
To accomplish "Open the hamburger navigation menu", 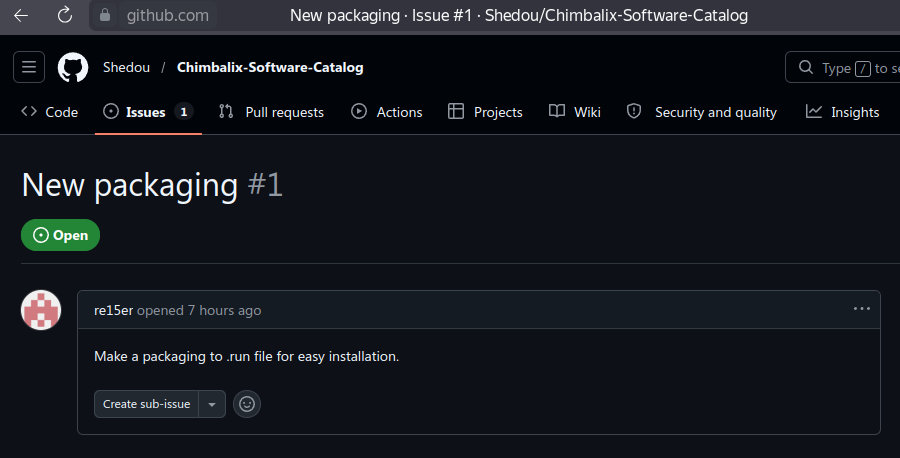I will click(29, 67).
